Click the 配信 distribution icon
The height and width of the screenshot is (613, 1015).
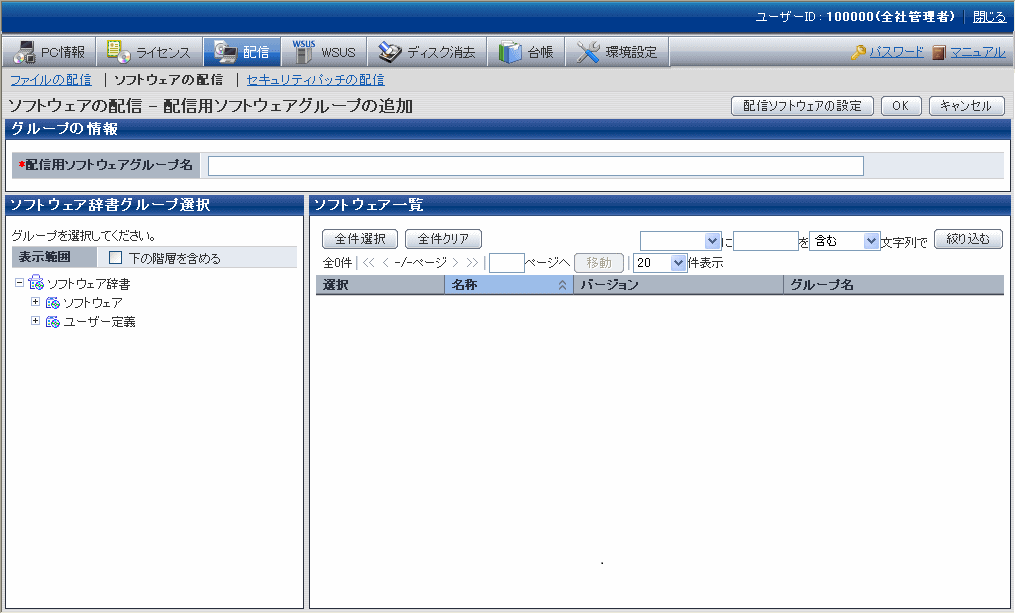coord(226,52)
